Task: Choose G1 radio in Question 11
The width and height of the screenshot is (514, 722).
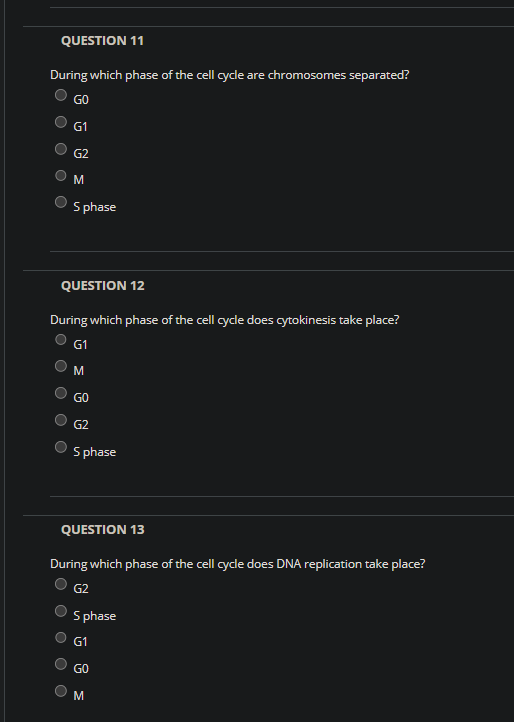Action: 61,122
